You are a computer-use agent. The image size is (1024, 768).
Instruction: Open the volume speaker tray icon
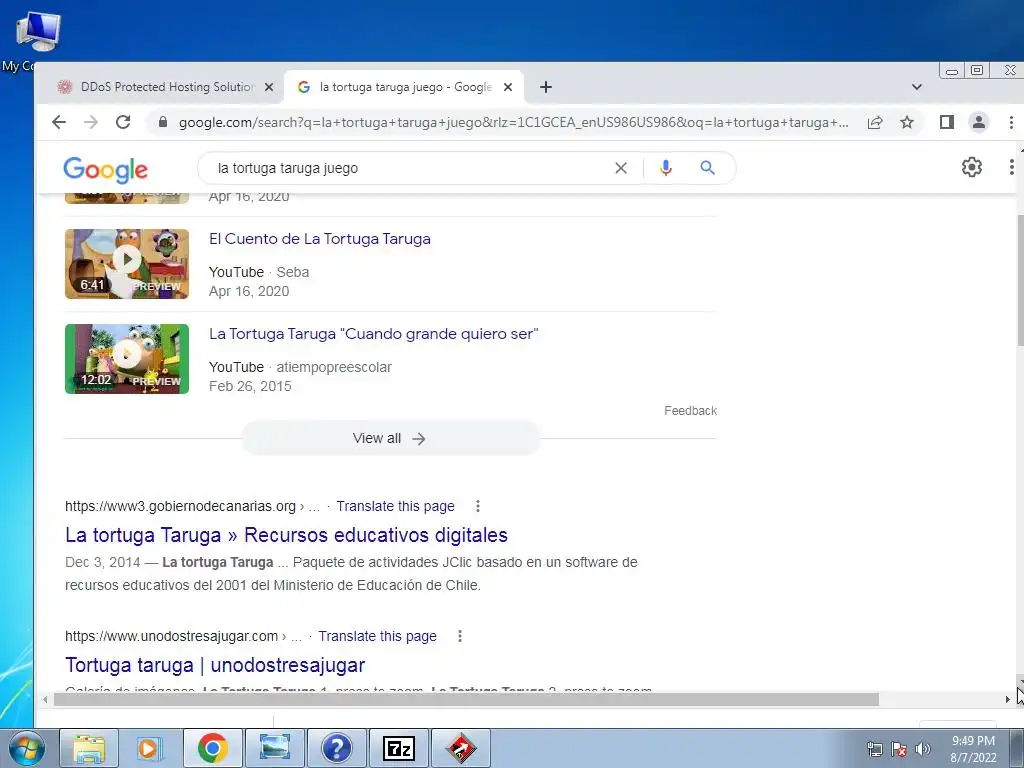923,750
